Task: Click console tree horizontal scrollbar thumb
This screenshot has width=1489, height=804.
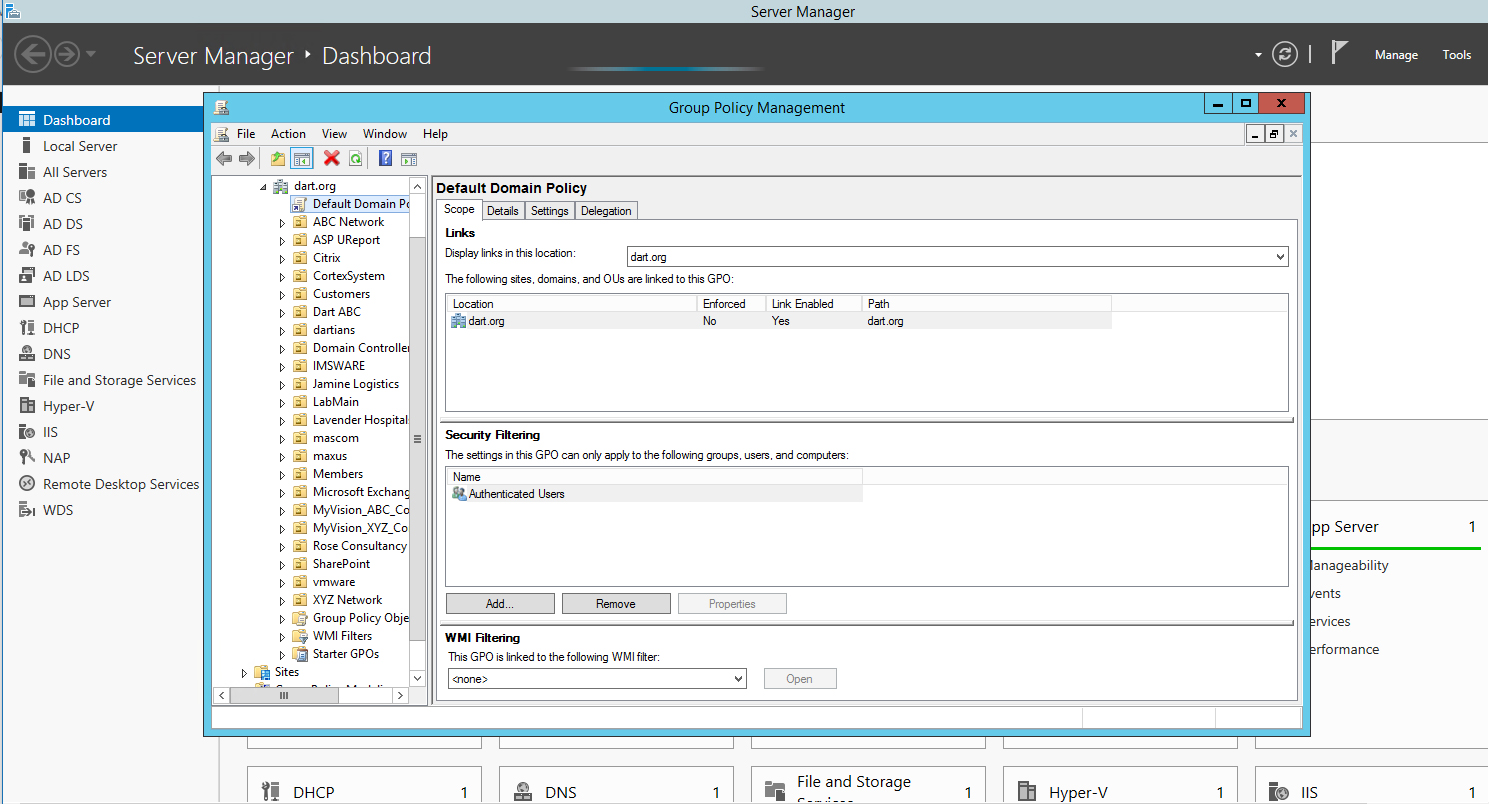Action: (x=284, y=695)
